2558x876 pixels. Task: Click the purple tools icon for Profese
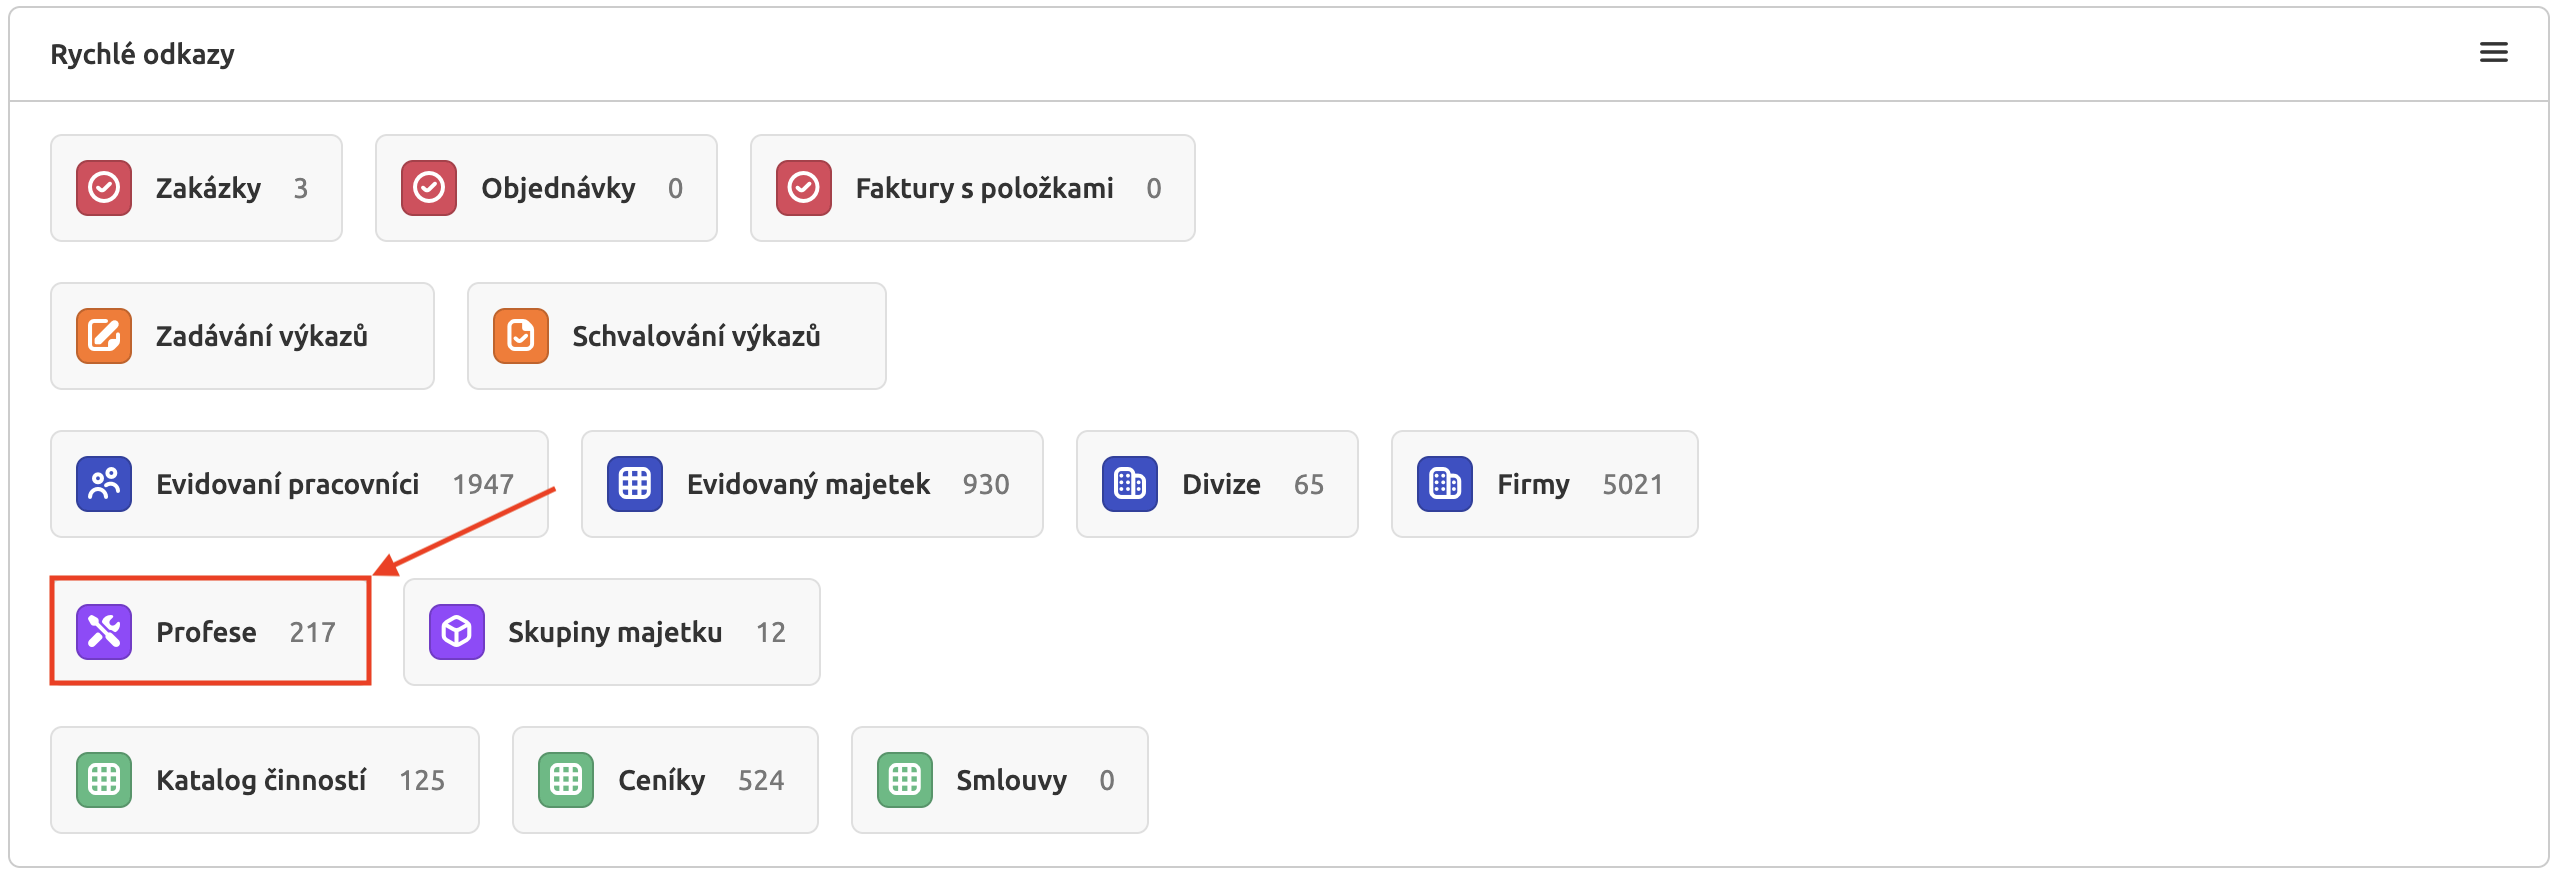[x=104, y=632]
